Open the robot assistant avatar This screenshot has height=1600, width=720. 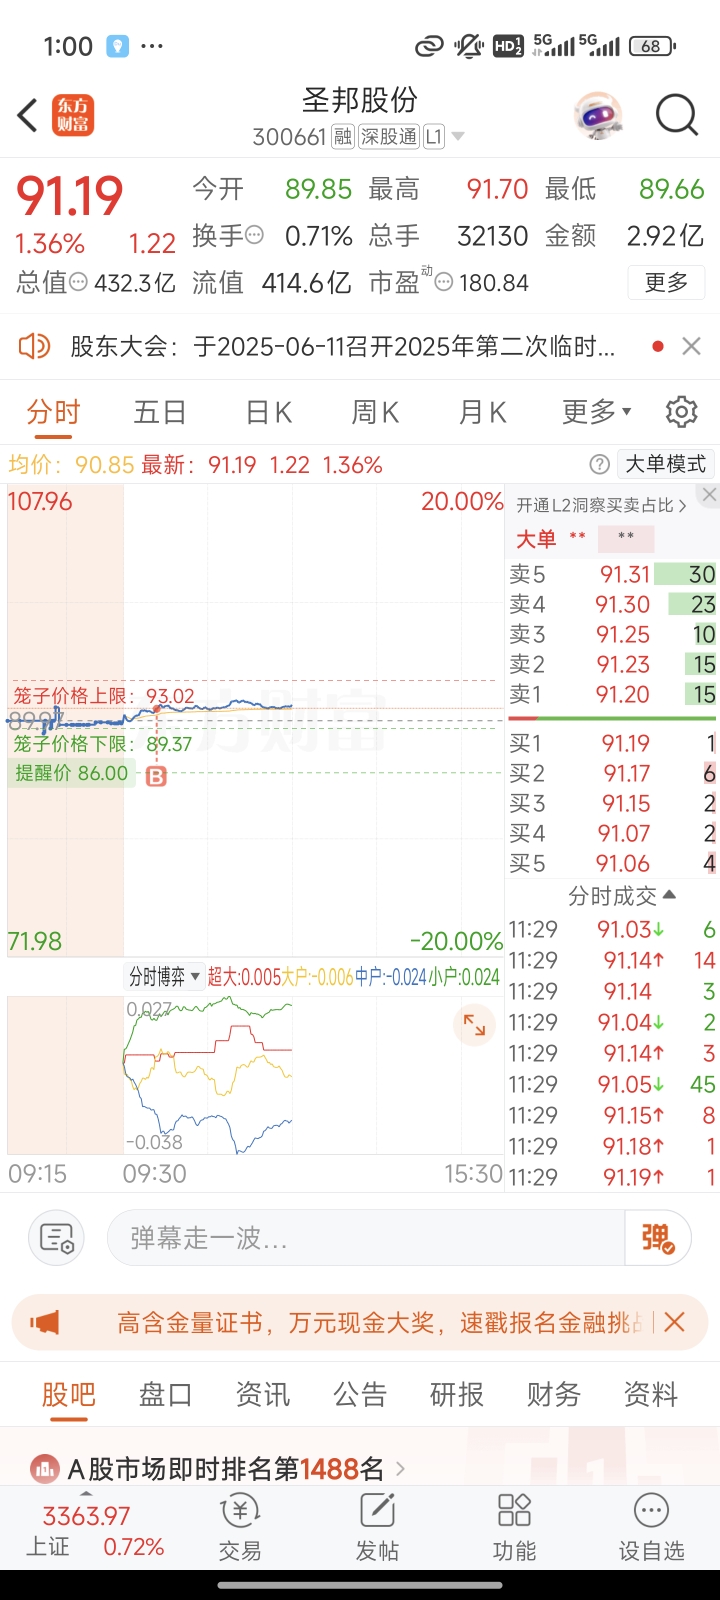[x=598, y=115]
